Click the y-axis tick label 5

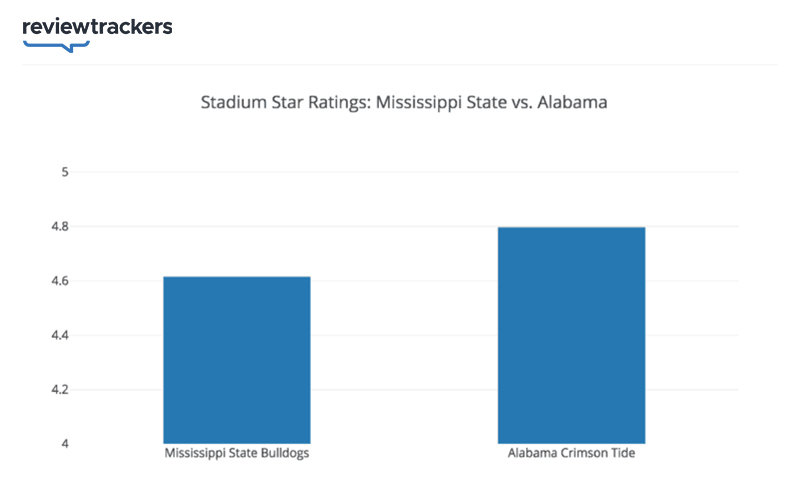pyautogui.click(x=63, y=172)
